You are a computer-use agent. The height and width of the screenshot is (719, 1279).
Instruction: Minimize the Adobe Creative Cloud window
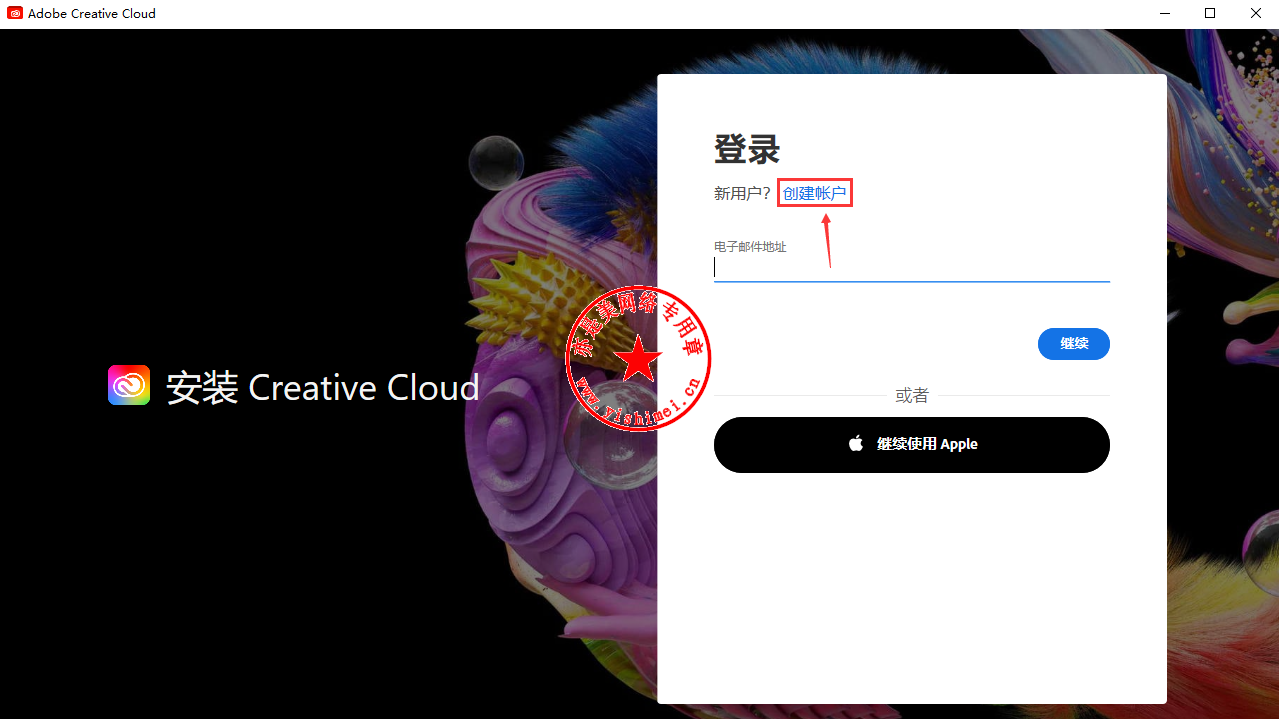pyautogui.click(x=1166, y=14)
